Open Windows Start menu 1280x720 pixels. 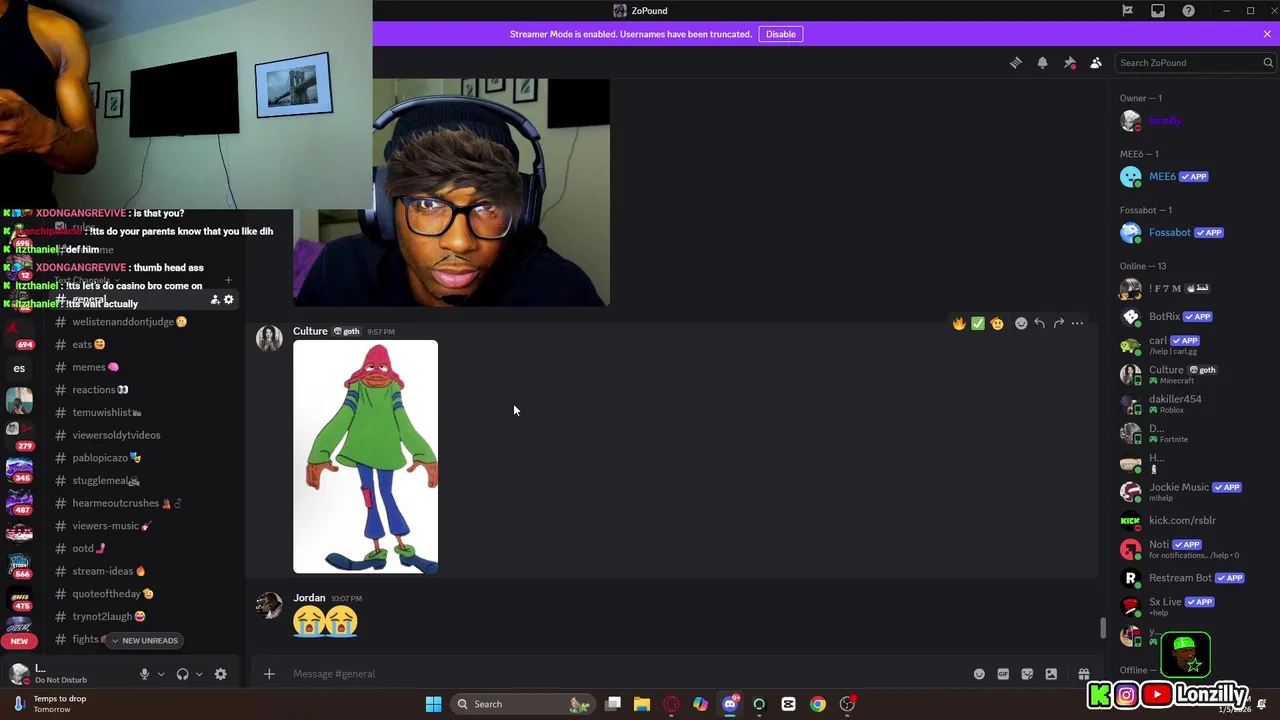433,704
